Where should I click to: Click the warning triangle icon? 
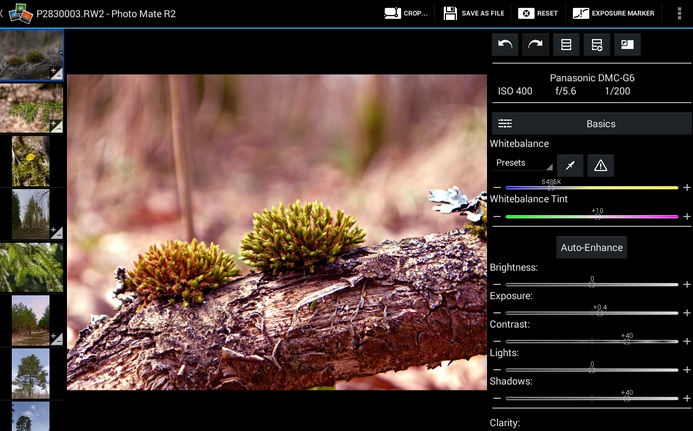coord(600,166)
